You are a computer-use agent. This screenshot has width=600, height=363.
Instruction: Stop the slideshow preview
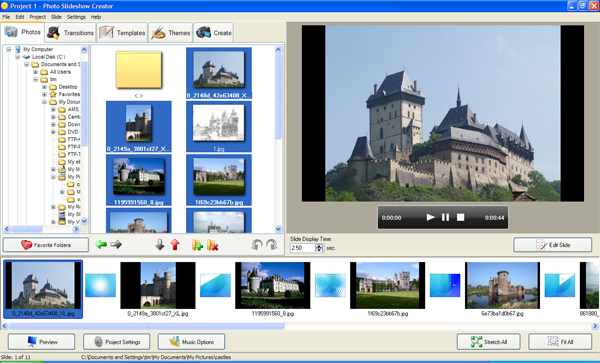click(460, 217)
